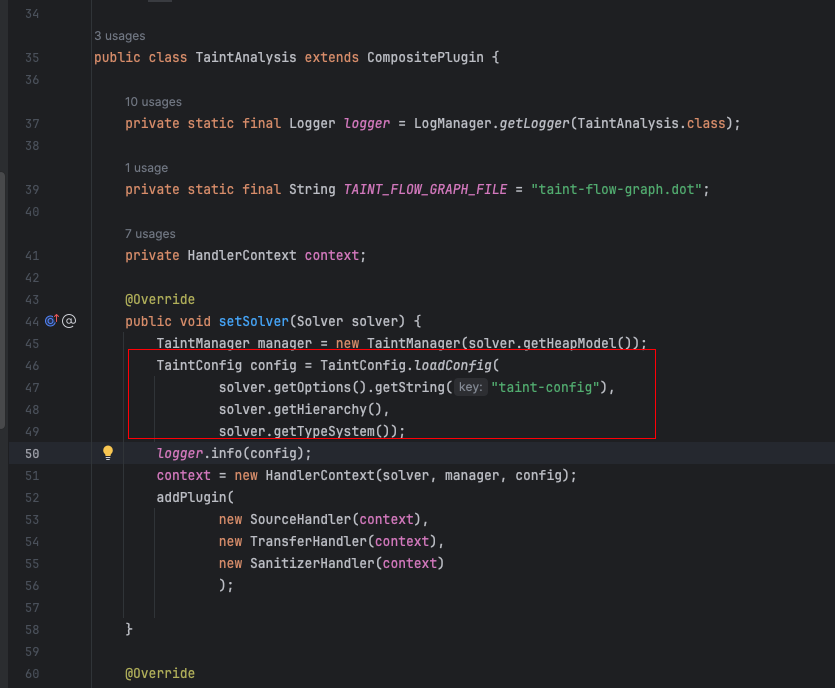Click TransferHandler constructor on line 54
Screen dimensions: 835x688
click(x=308, y=542)
